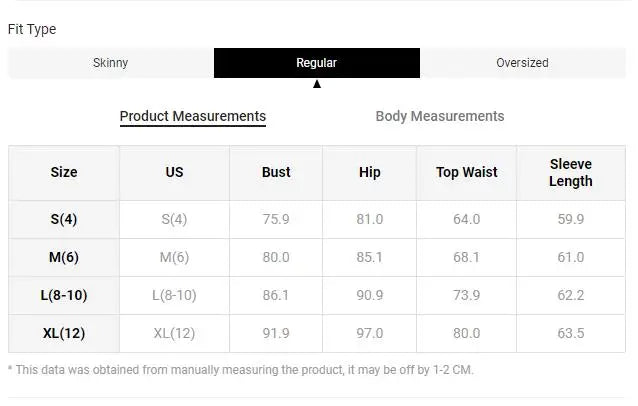The height and width of the screenshot is (406, 638).
Task: Select the Oversized fit type
Action: tap(522, 63)
